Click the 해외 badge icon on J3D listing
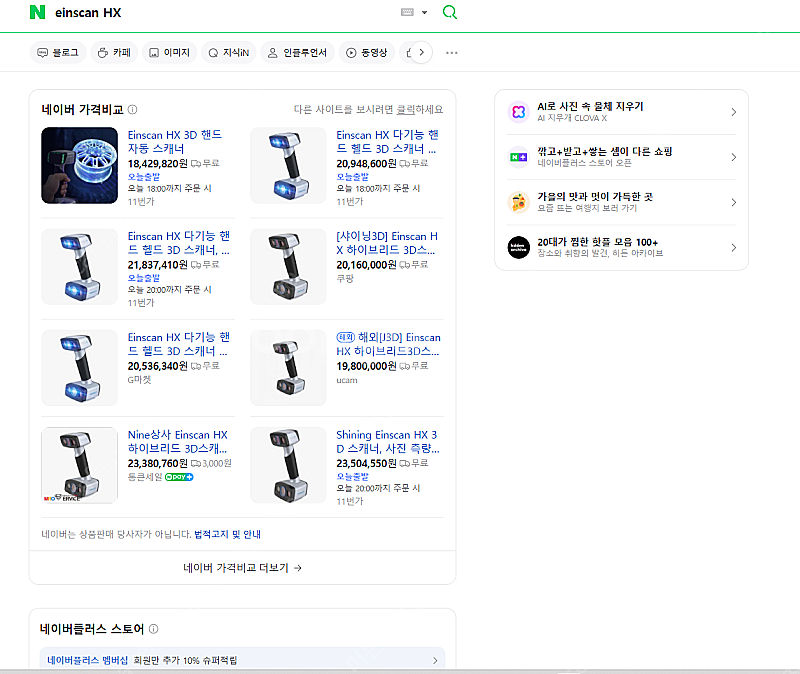Screen dimensions: 800x674 pos(345,337)
